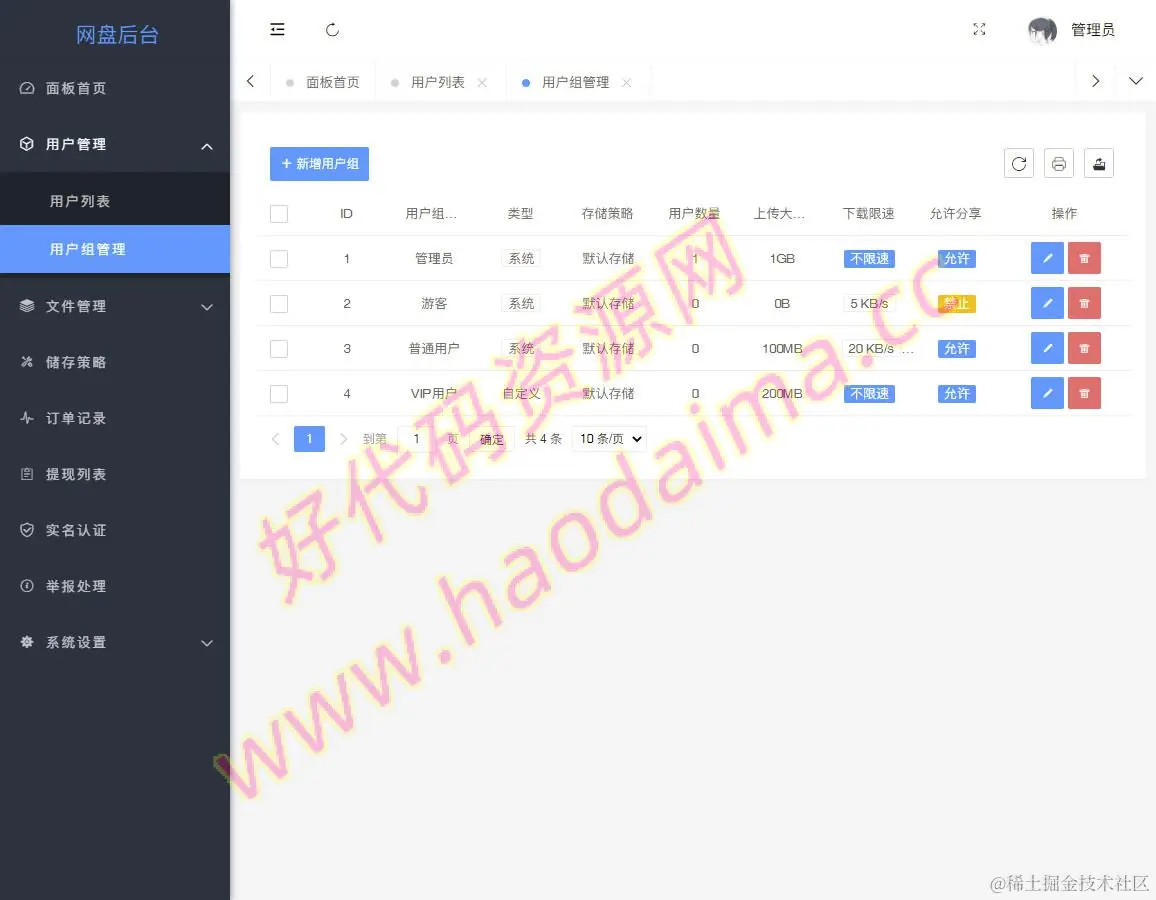Viewport: 1156px width, 900px height.
Task: Click the export icon above the table
Action: click(1098, 162)
